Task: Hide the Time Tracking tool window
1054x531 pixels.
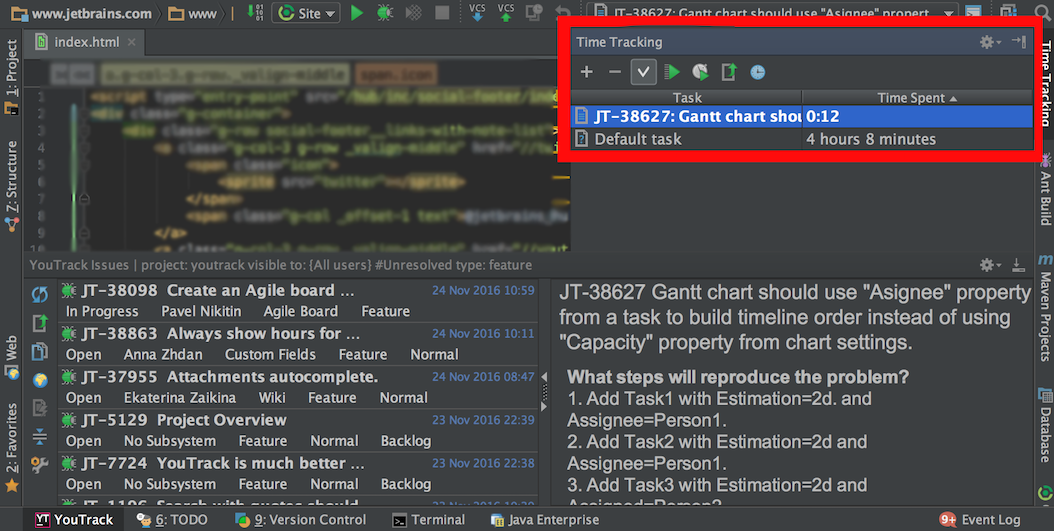Action: click(x=1019, y=42)
